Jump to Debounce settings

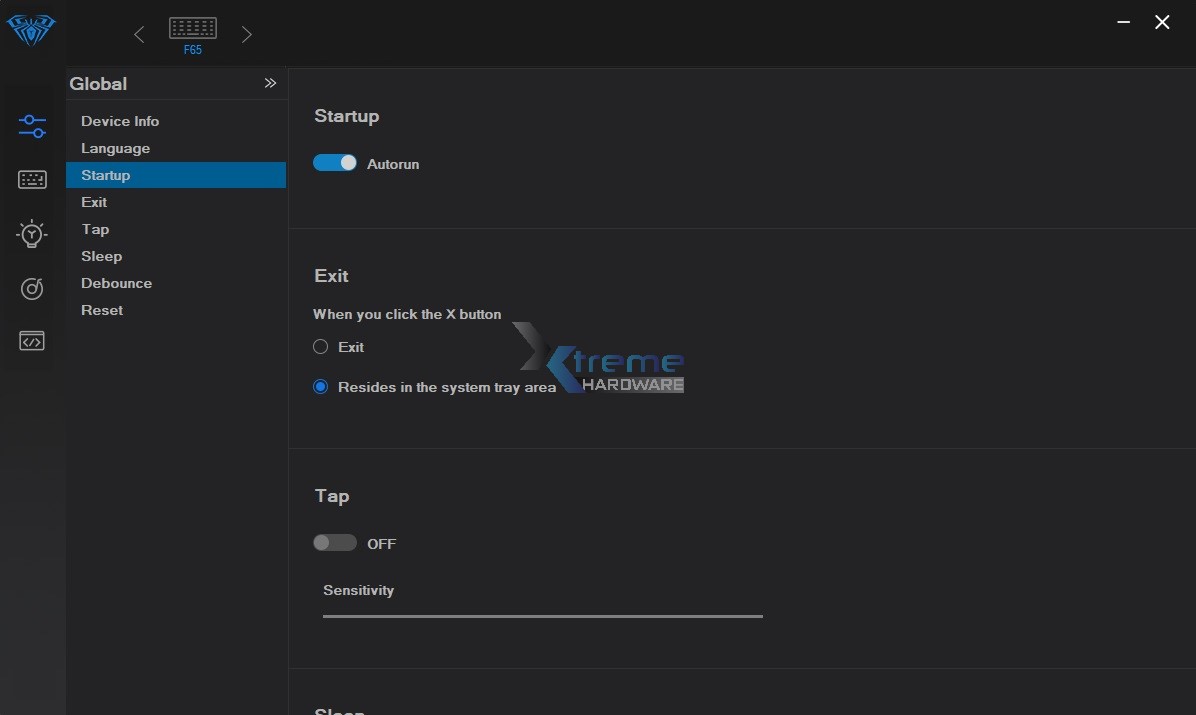116,283
